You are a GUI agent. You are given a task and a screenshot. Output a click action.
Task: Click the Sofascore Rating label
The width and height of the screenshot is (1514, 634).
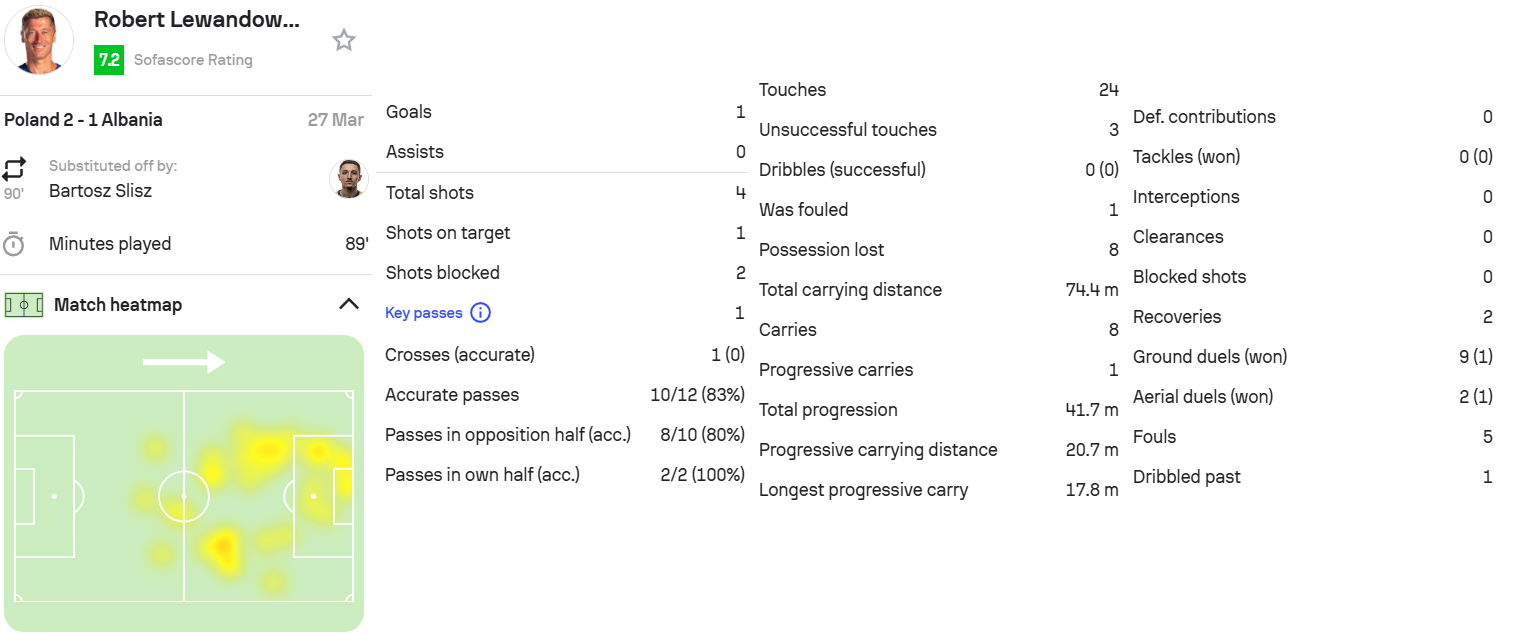tap(193, 60)
